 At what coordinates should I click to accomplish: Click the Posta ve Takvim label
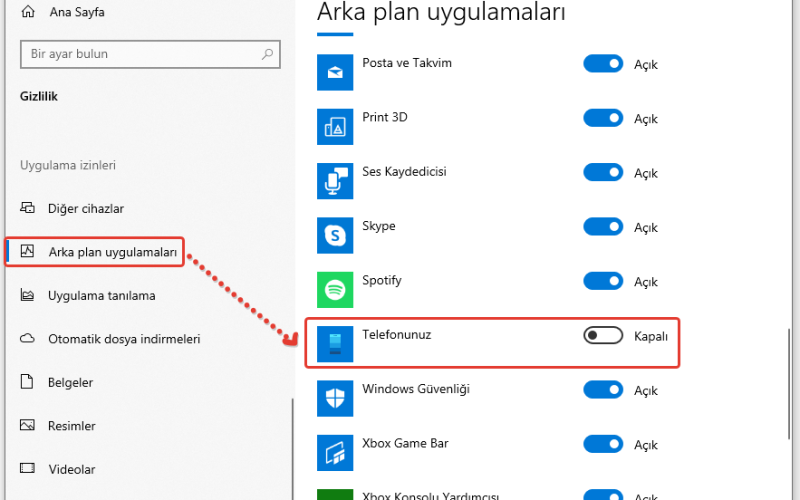(407, 63)
